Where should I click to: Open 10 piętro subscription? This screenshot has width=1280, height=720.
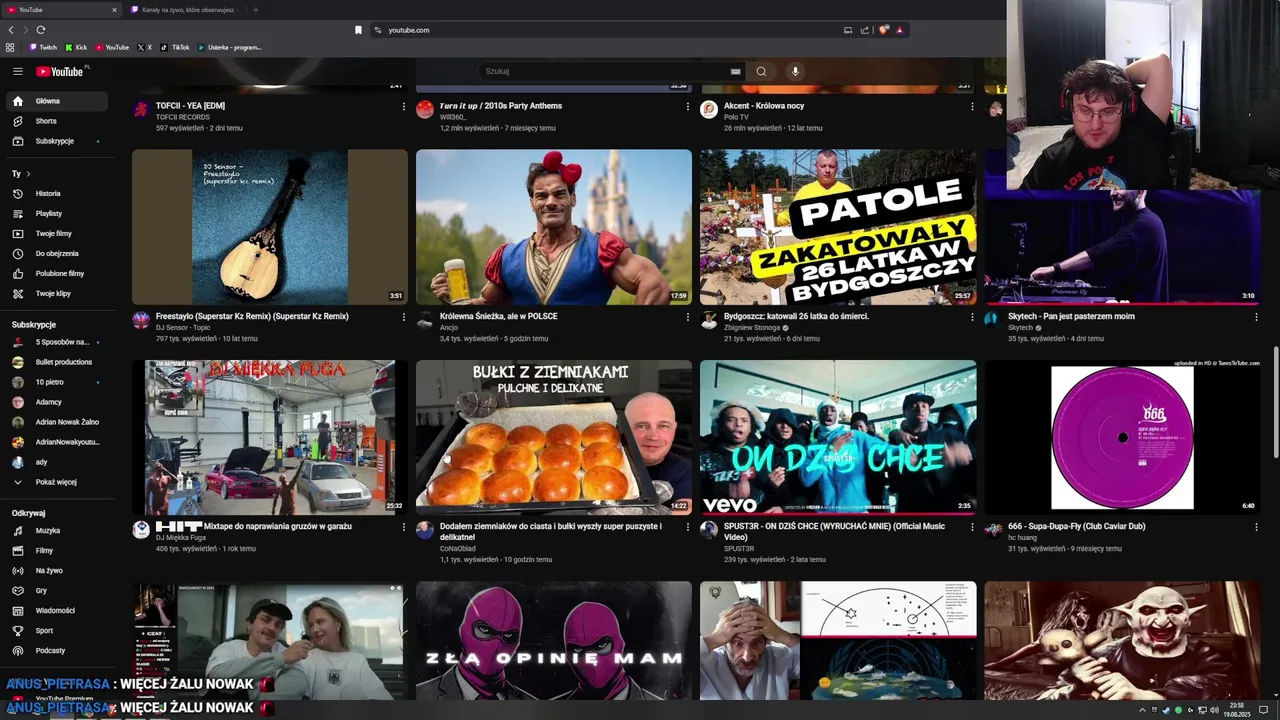click(x=56, y=382)
